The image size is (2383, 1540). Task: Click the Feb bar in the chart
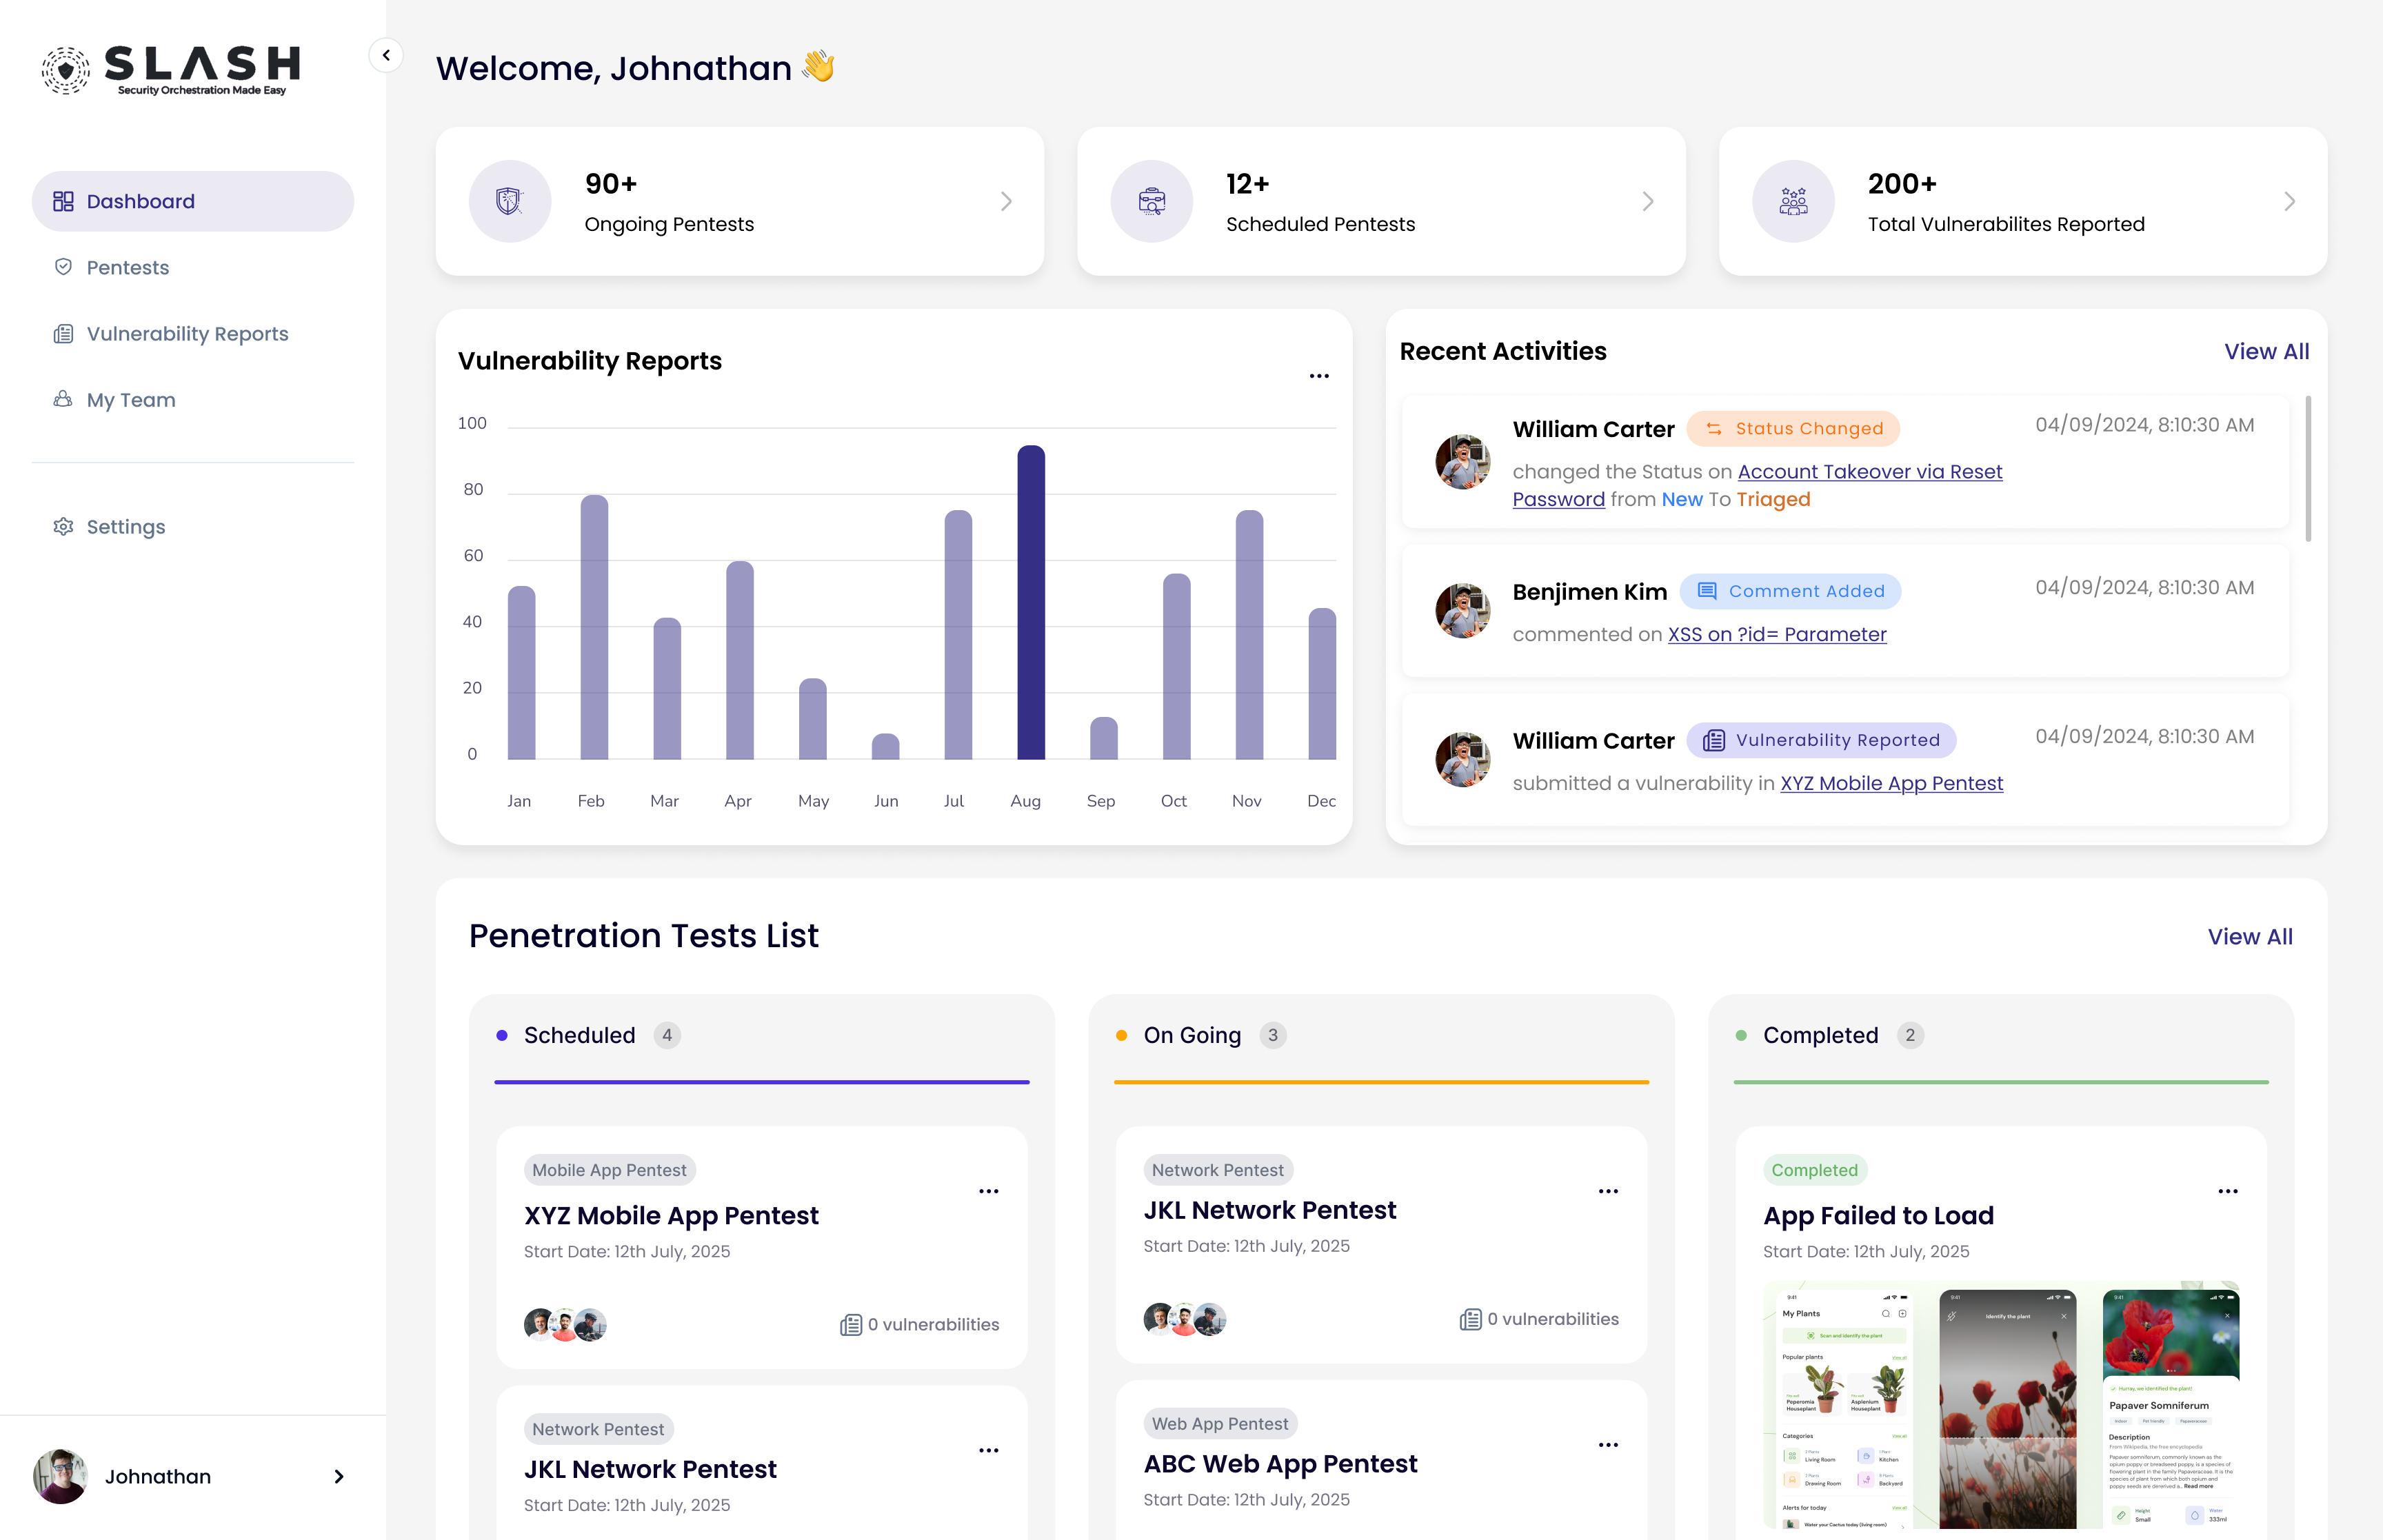coord(594,627)
